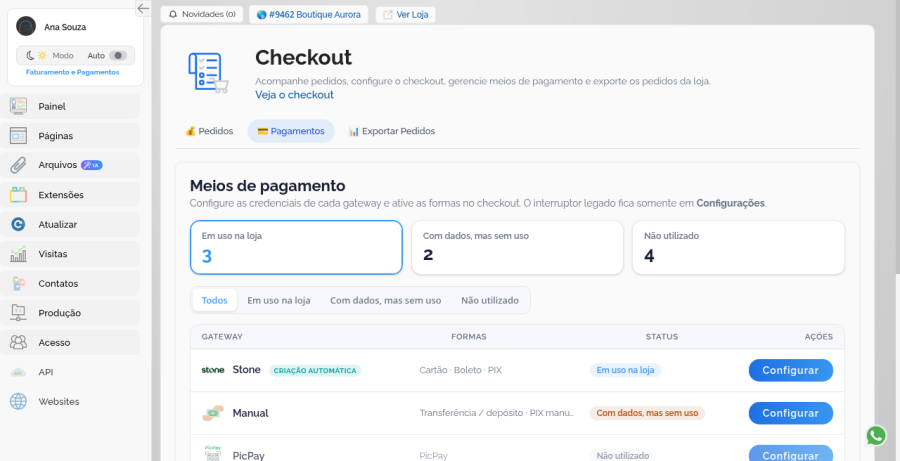Click the FORMAS column header

[x=468, y=337]
